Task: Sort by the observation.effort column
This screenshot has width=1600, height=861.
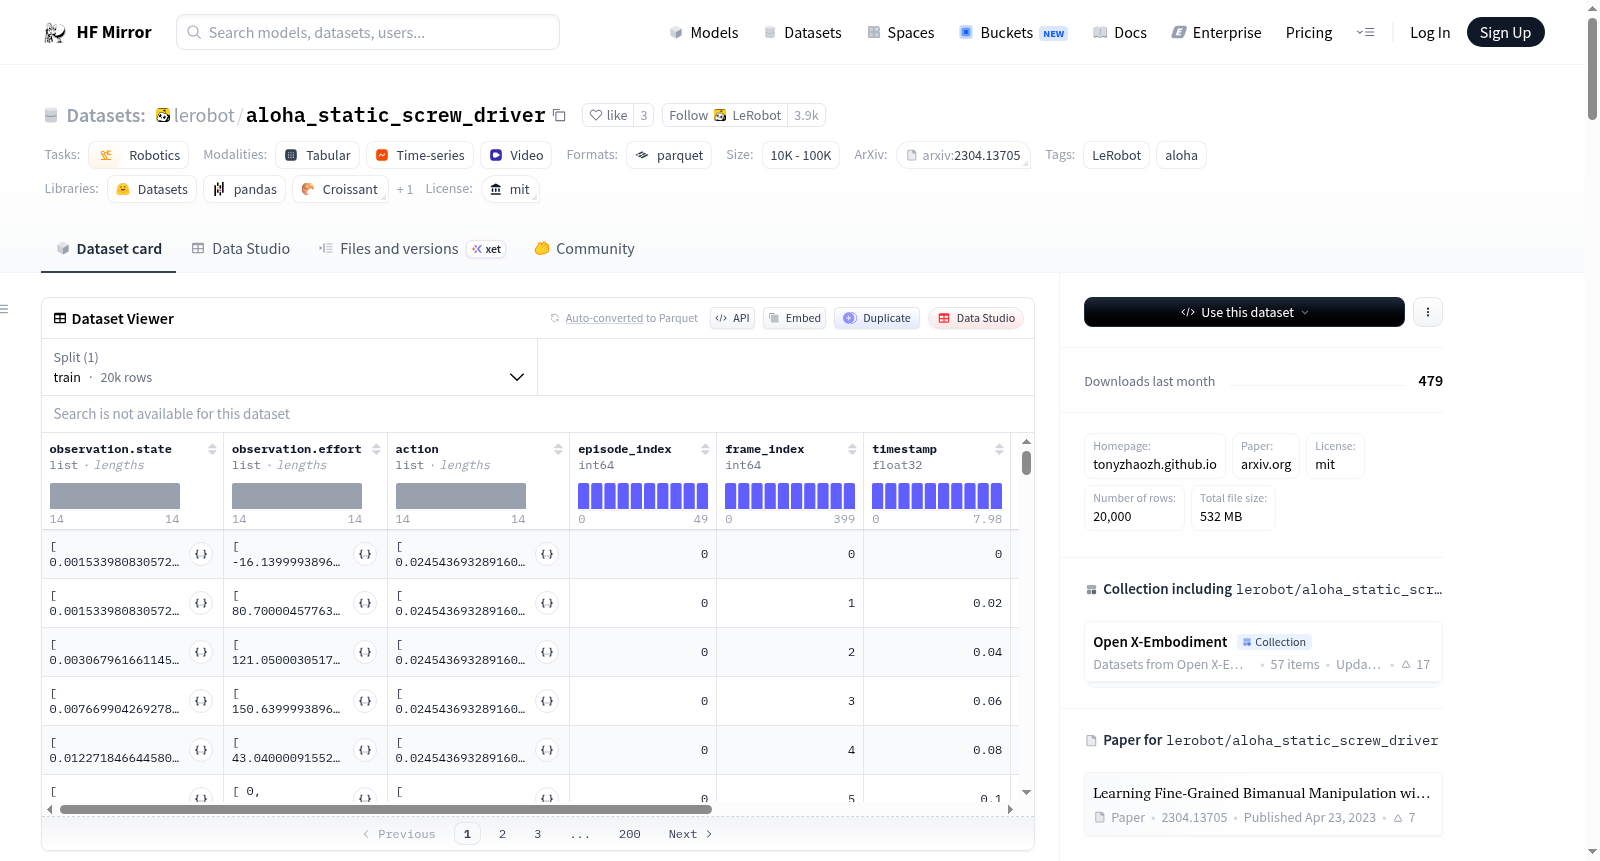Action: pos(376,450)
